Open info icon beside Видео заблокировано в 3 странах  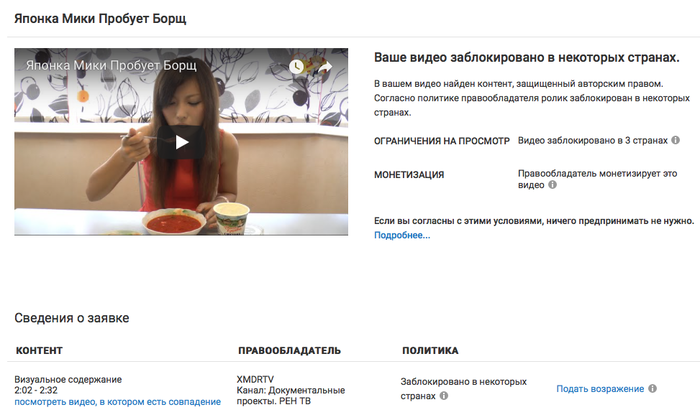click(675, 140)
